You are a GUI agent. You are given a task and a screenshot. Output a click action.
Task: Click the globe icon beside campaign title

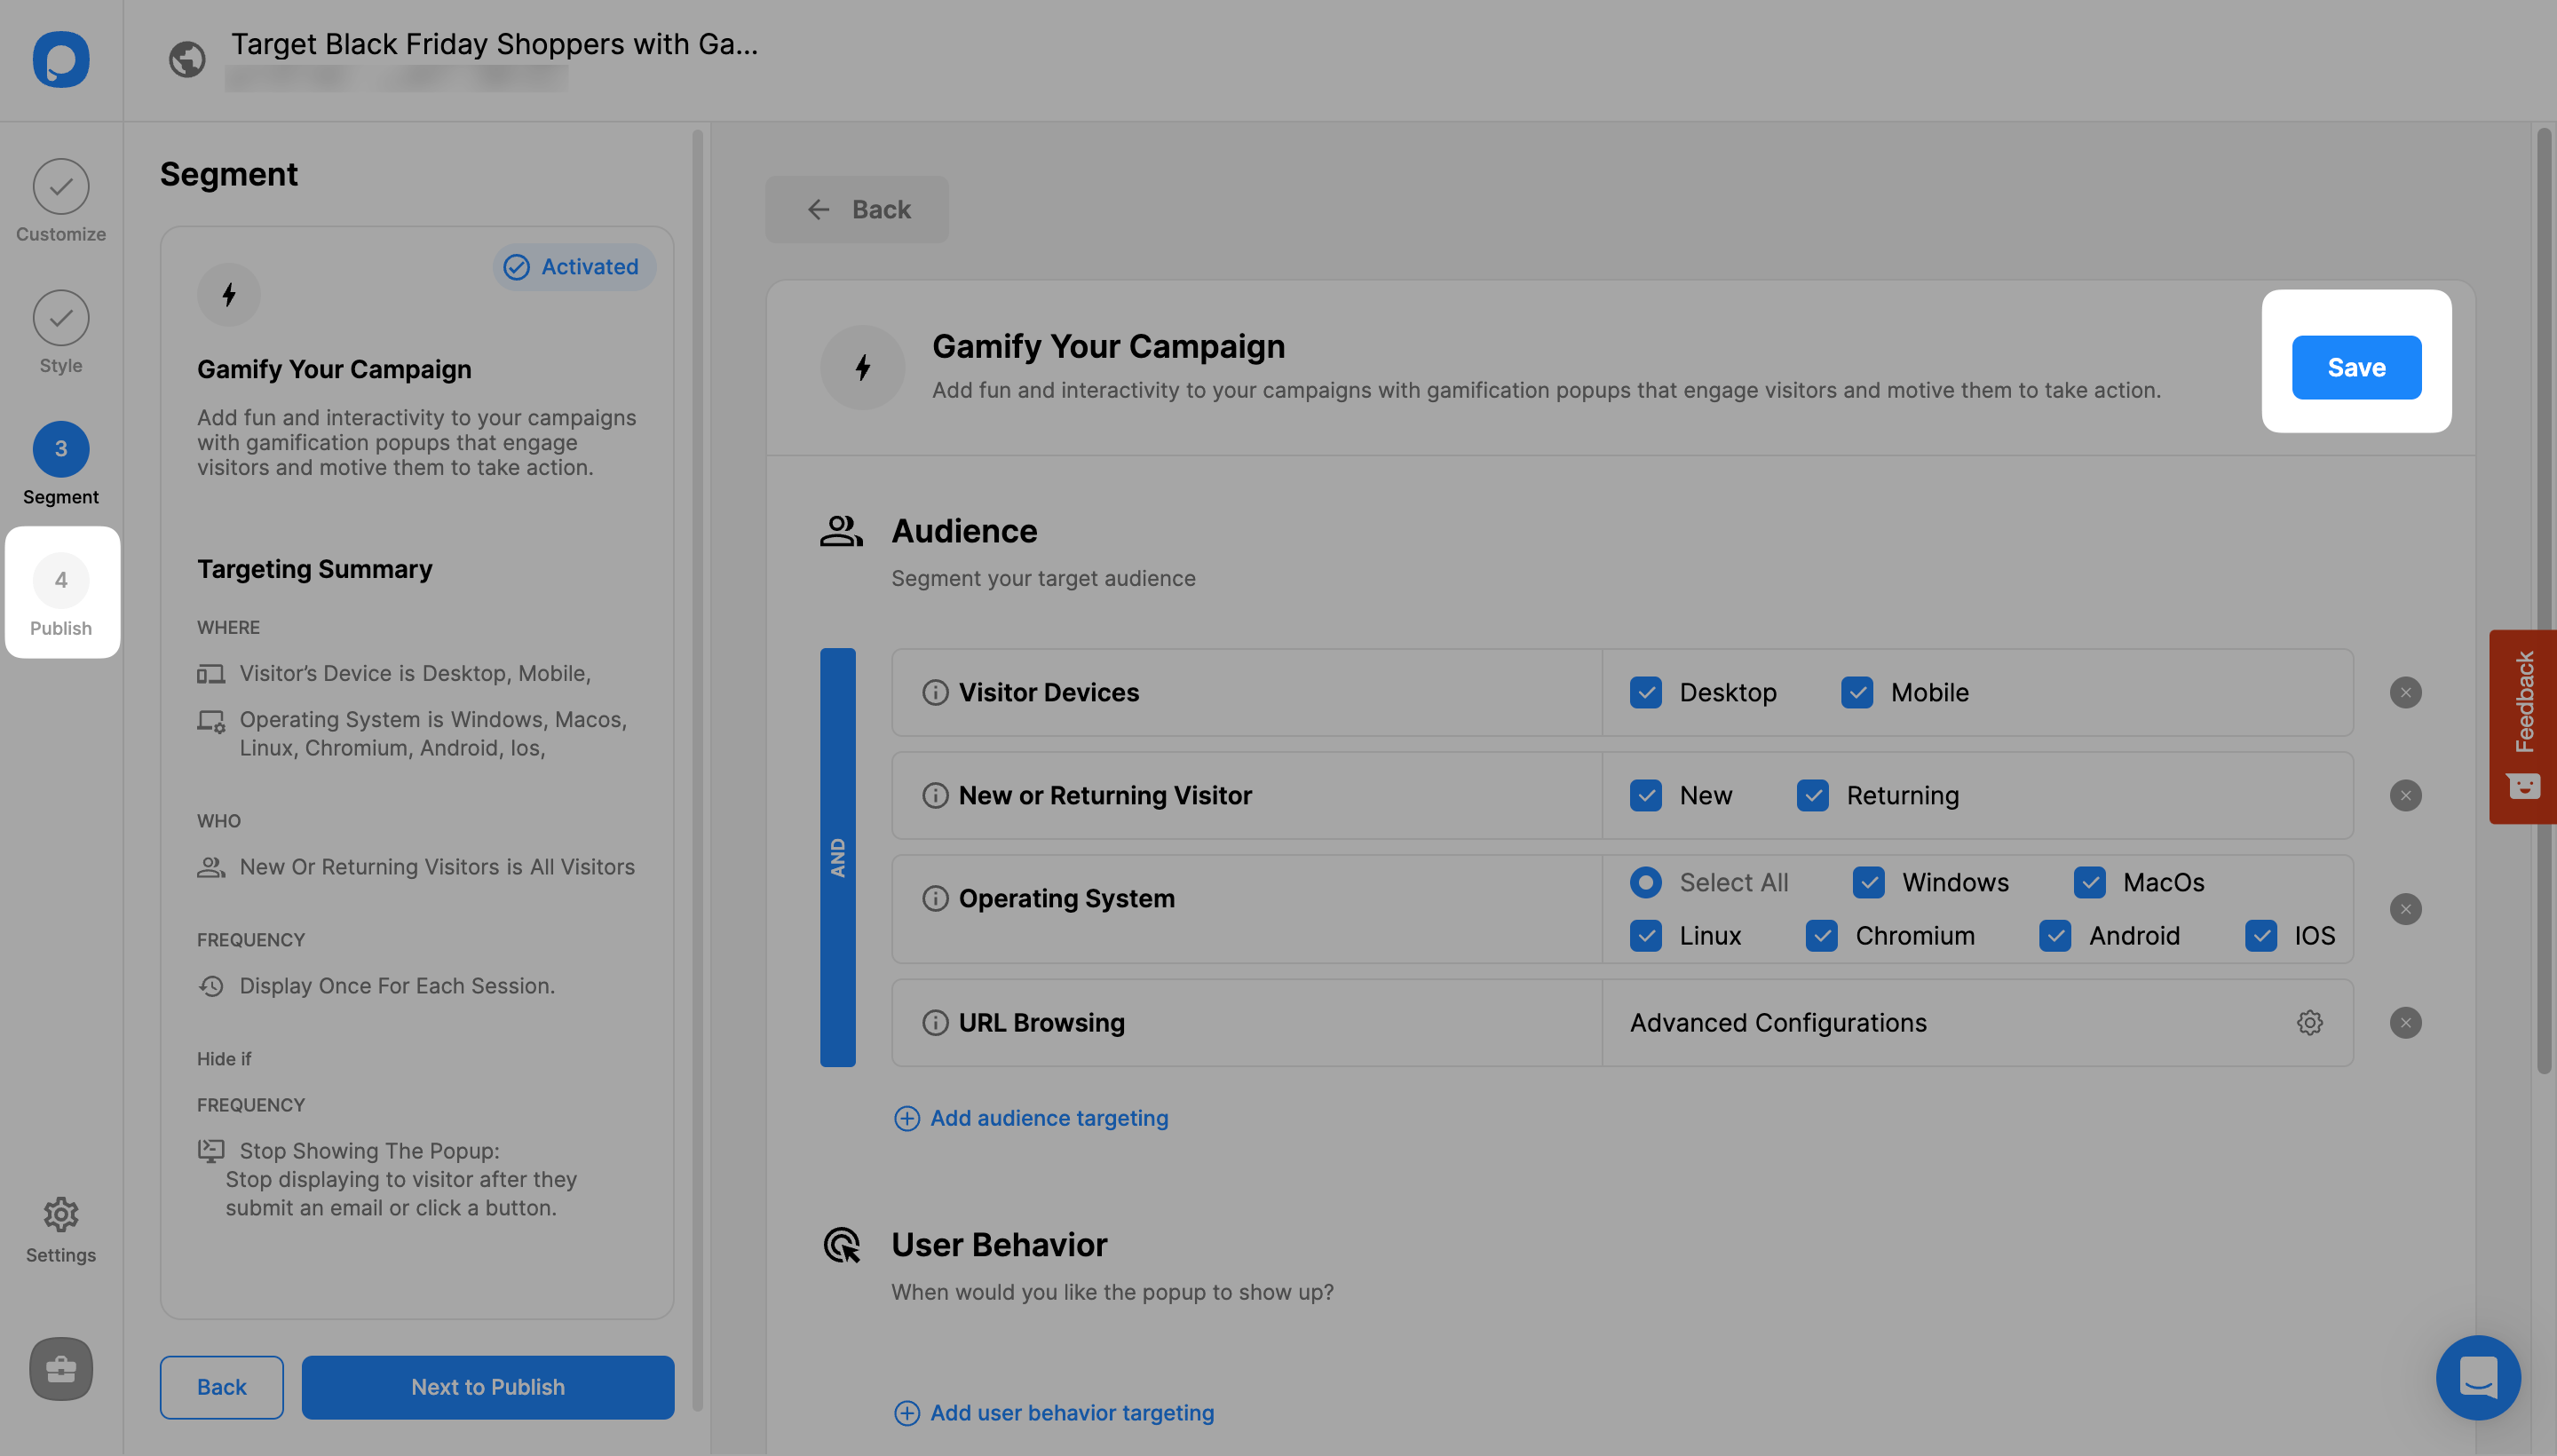point(187,60)
